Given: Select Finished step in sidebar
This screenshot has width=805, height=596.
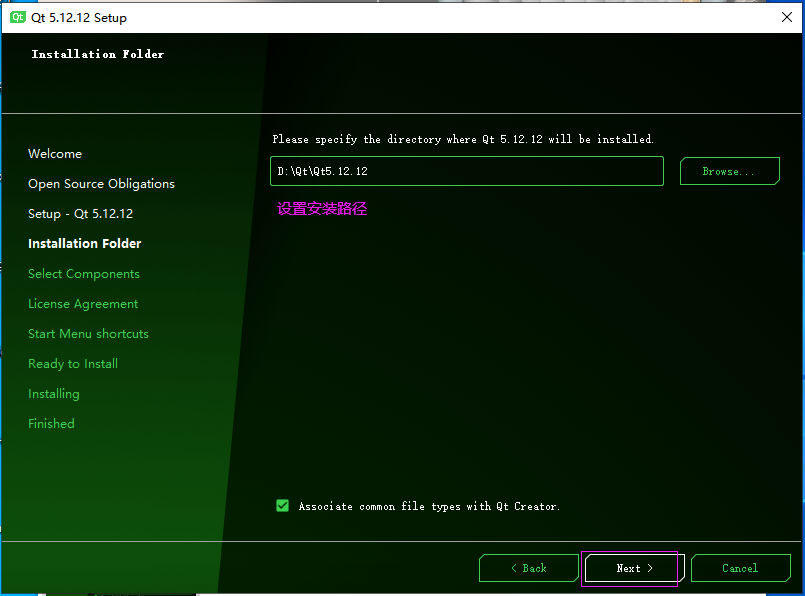Looking at the screenshot, I should point(51,424).
